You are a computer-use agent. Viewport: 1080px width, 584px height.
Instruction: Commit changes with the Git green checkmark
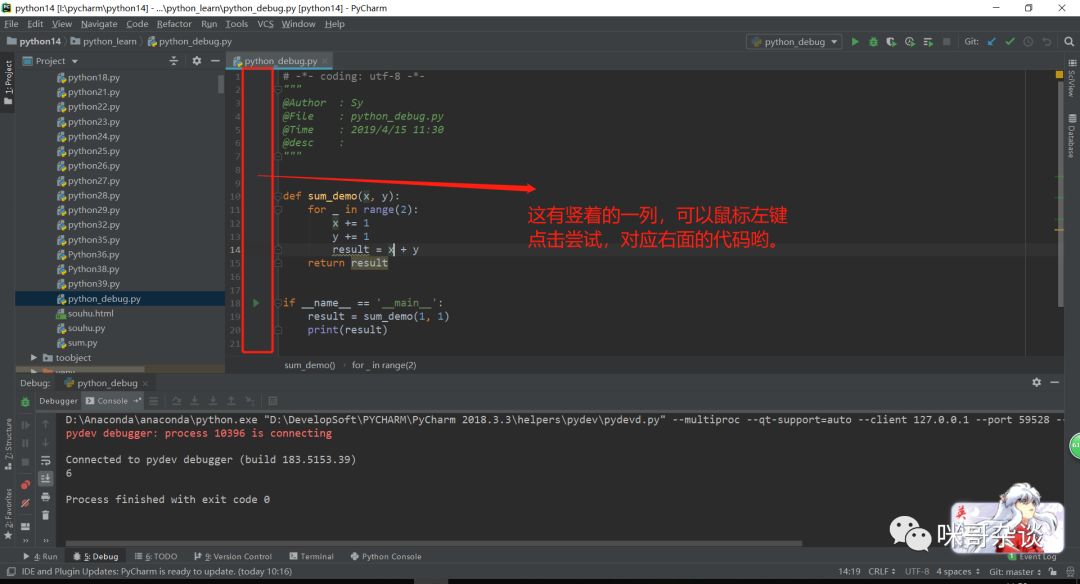[x=1010, y=42]
